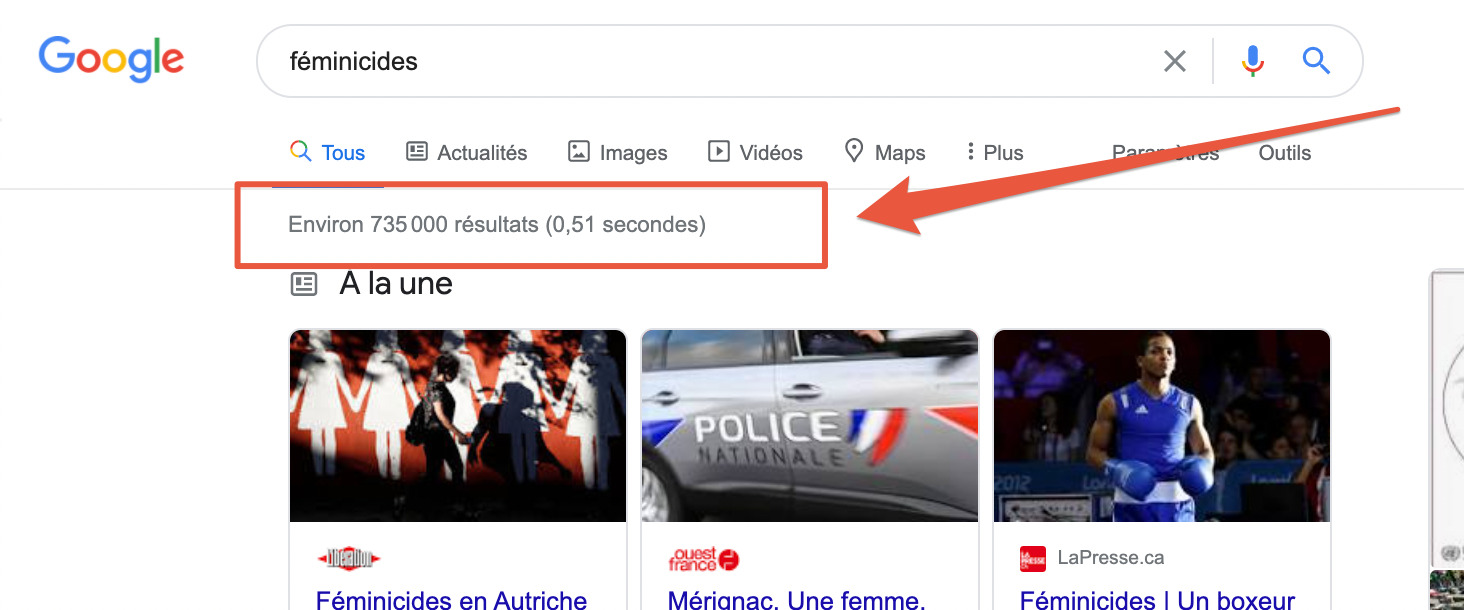
Task: Open the Police Nationale car thumbnail
Action: tap(810, 426)
